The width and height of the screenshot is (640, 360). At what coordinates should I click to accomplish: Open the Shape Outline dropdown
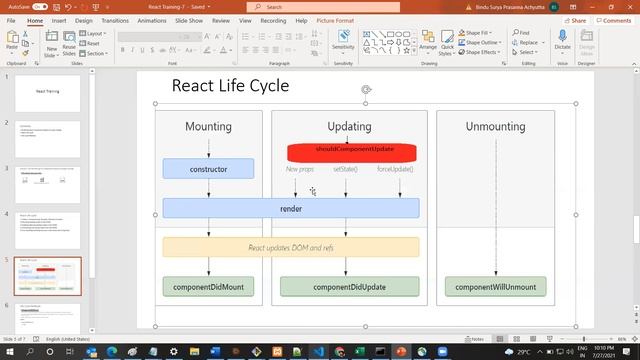coord(480,42)
